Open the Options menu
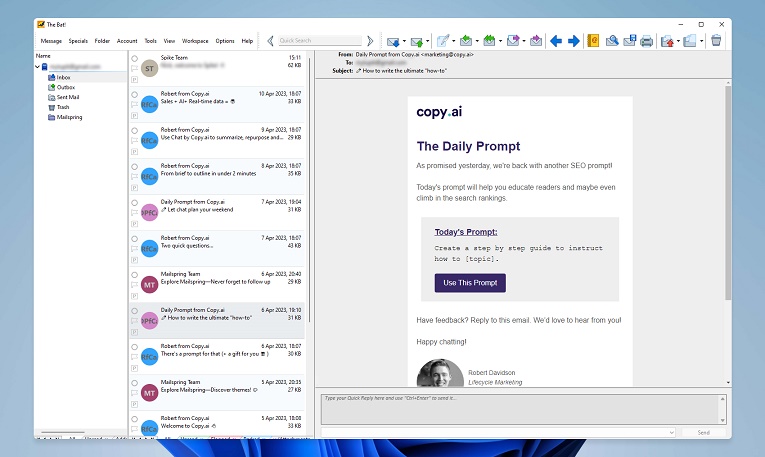This screenshot has height=457, width=765. click(x=225, y=41)
